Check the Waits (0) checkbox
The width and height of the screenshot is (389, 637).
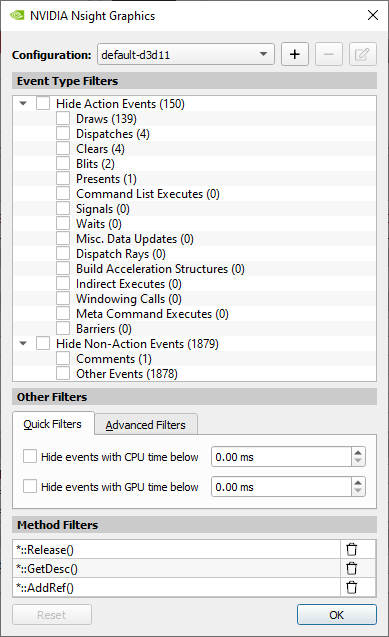pyautogui.click(x=63, y=223)
